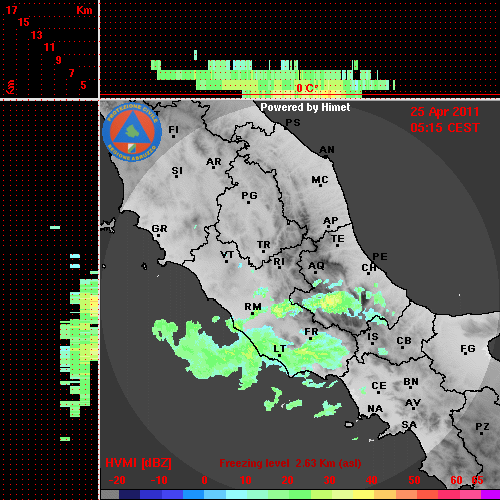Click the 20 dBZ scale value

tap(287, 480)
